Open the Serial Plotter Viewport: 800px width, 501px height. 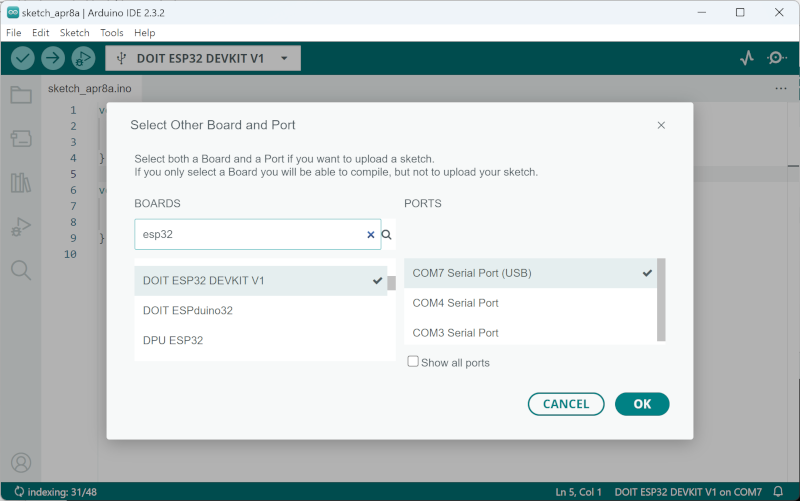[747, 58]
